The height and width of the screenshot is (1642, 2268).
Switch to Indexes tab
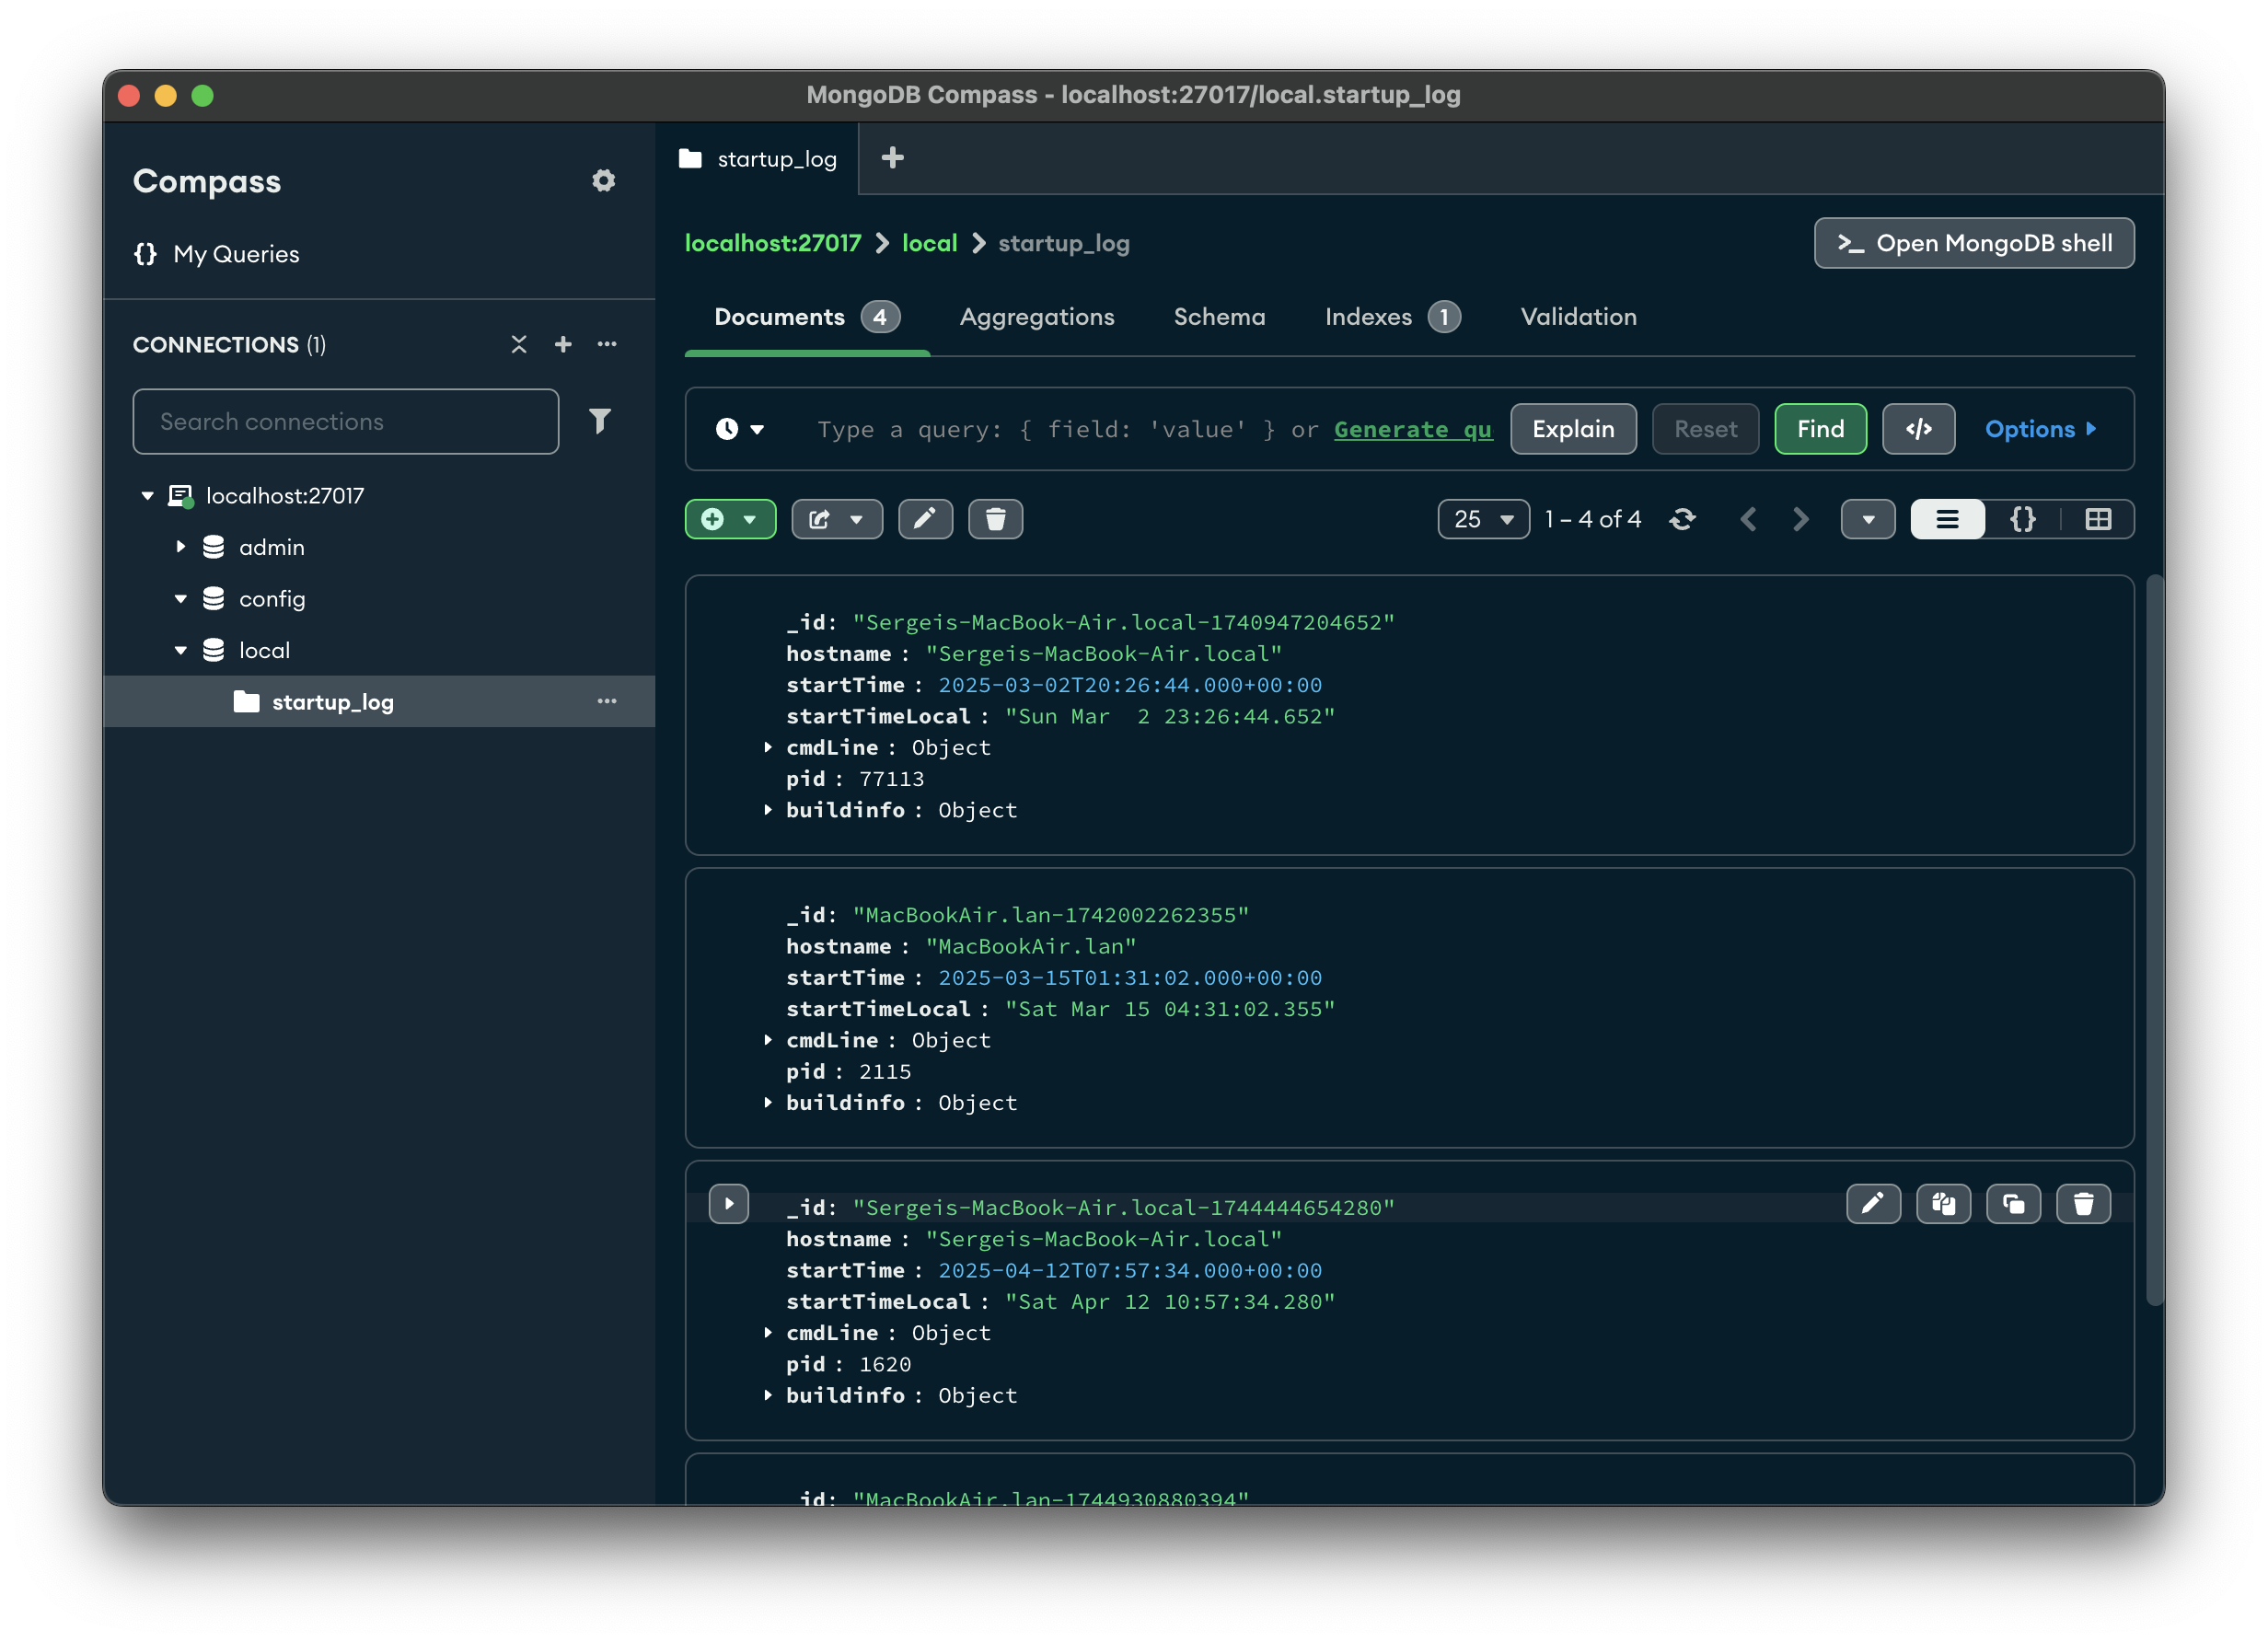tap(1392, 317)
